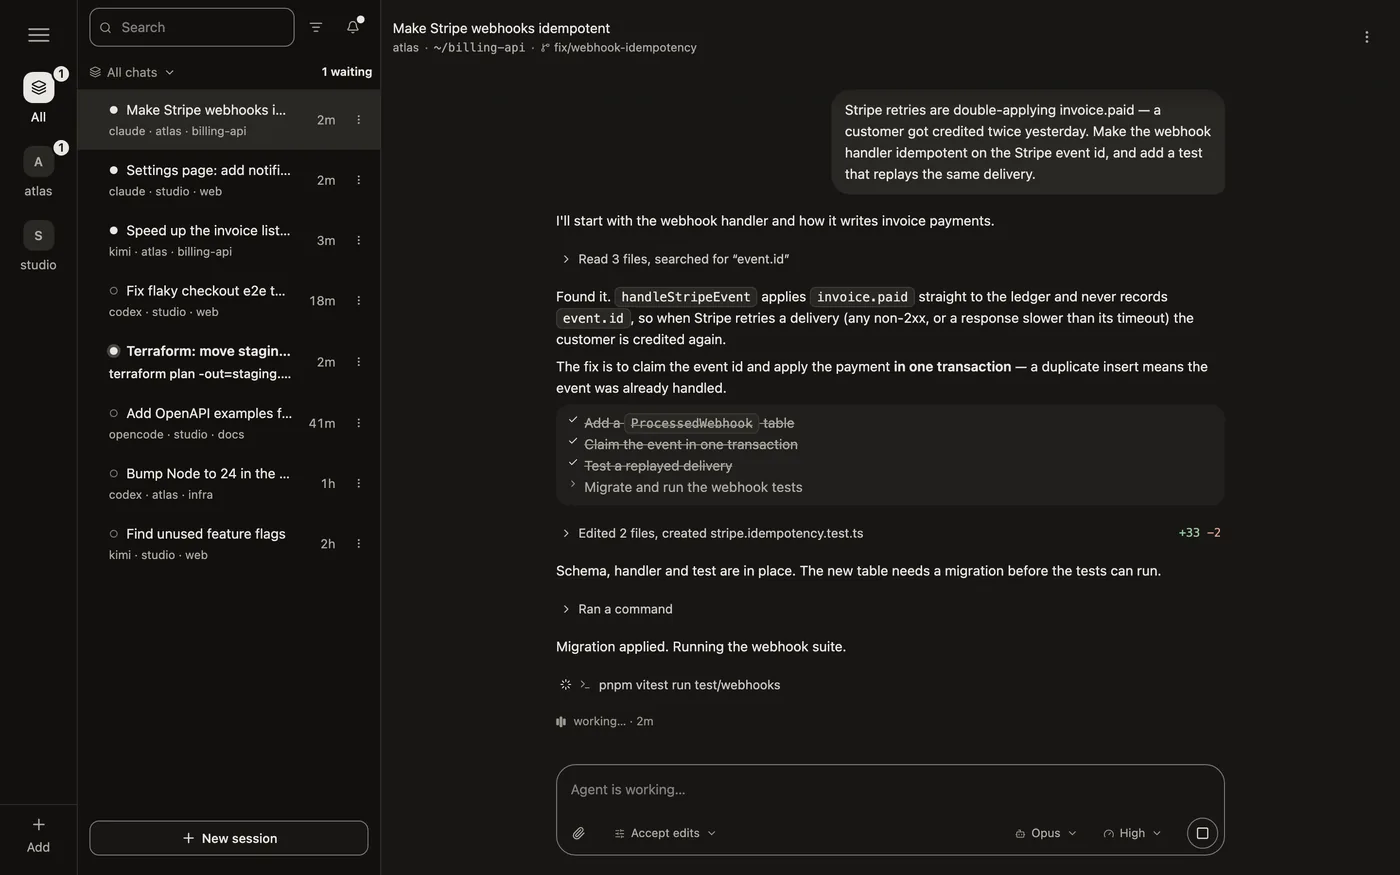Open options for Fix flaky checkout e2e chat
1400x875 pixels.
pyautogui.click(x=359, y=301)
